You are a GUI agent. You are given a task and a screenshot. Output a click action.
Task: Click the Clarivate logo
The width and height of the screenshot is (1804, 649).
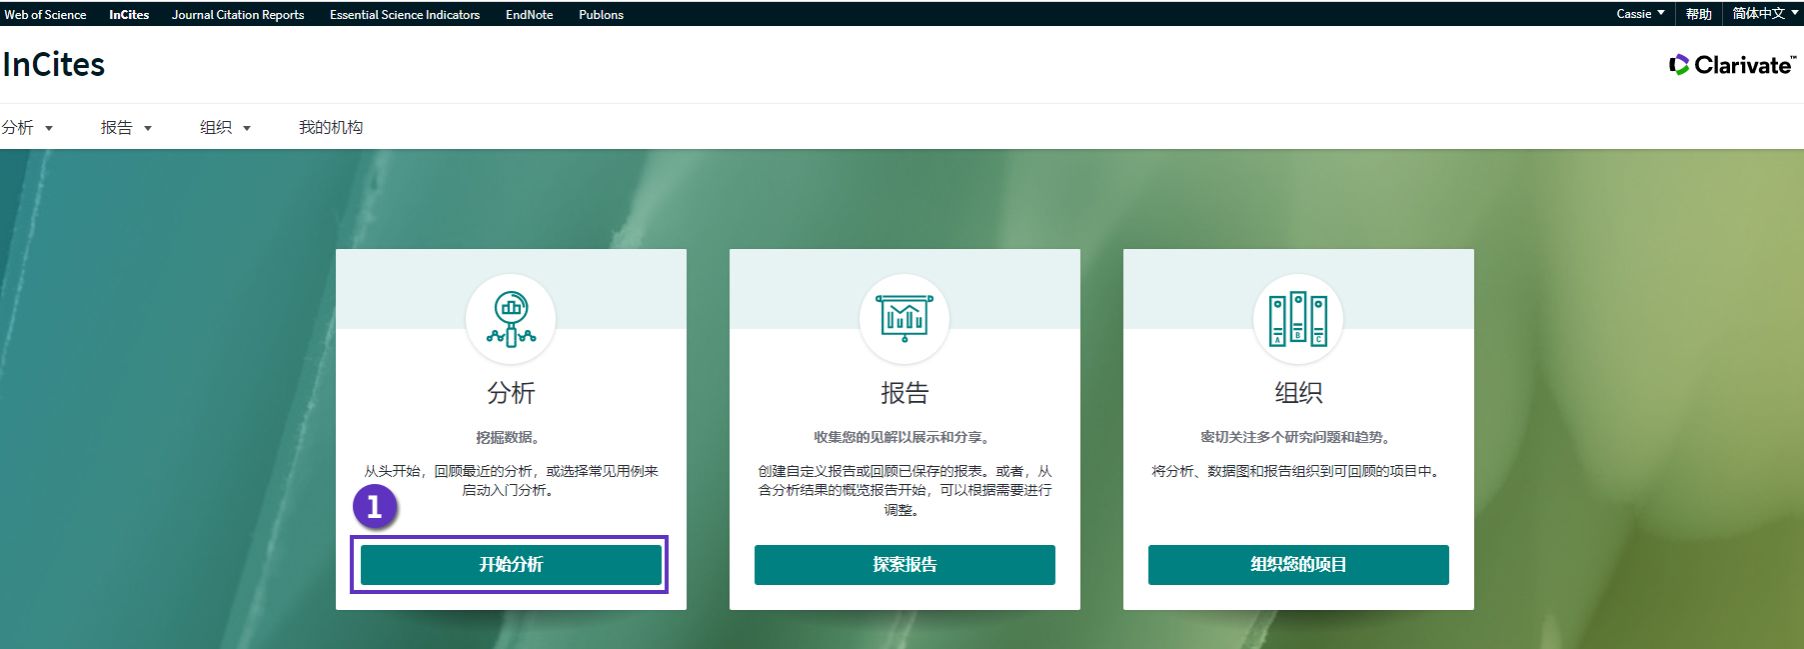(x=1732, y=65)
